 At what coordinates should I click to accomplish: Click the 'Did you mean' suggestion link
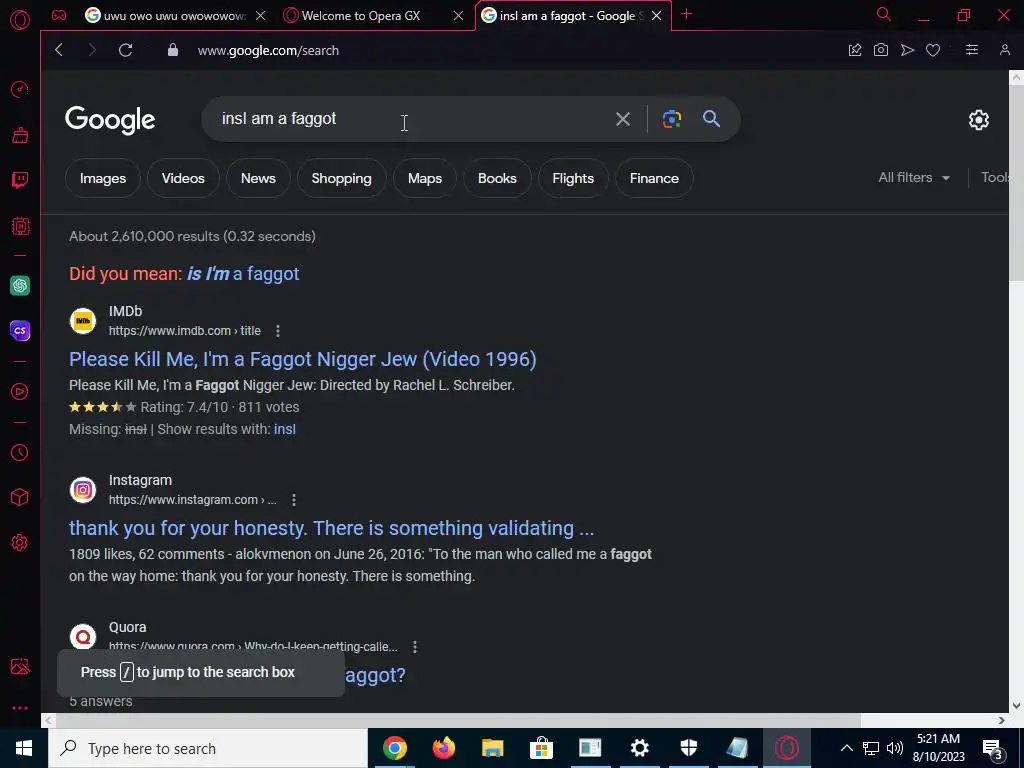point(243,274)
